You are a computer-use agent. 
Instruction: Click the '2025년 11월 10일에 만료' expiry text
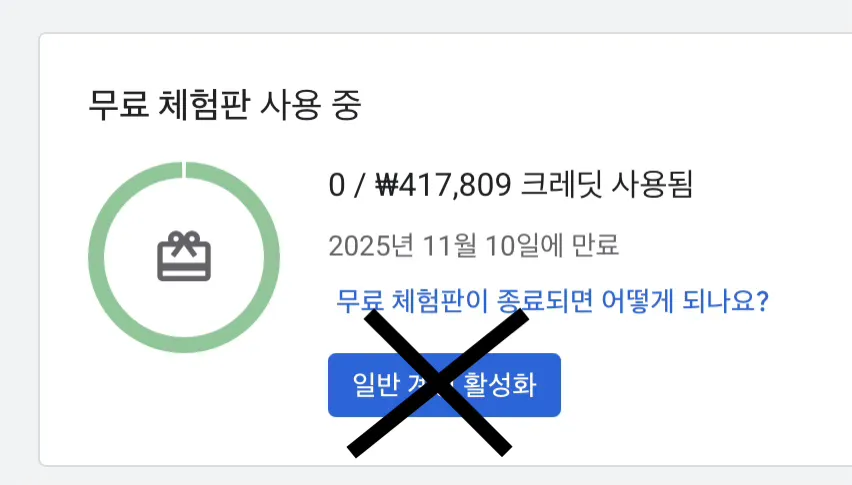474,245
